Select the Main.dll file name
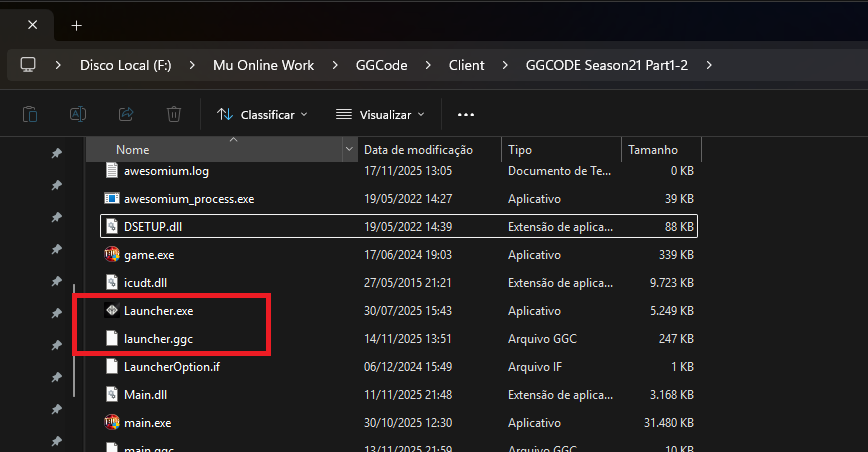 tap(145, 394)
